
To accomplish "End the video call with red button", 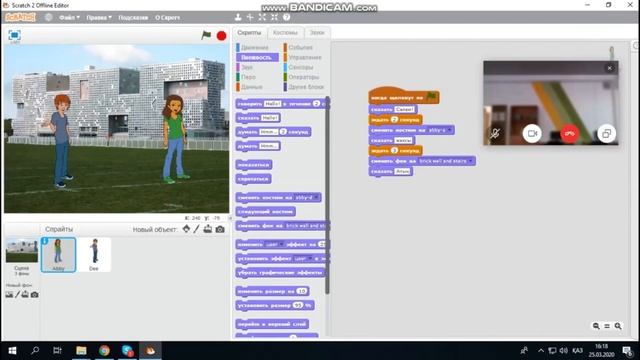I will click(570, 133).
